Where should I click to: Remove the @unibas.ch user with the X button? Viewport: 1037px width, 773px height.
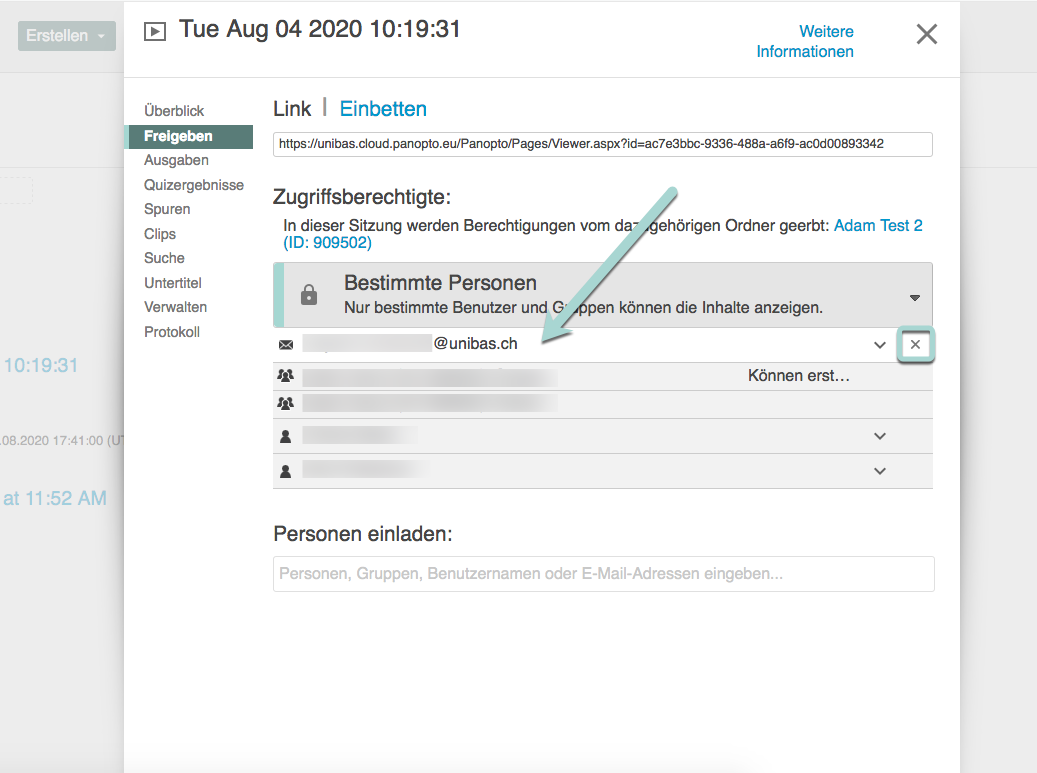[x=915, y=344]
